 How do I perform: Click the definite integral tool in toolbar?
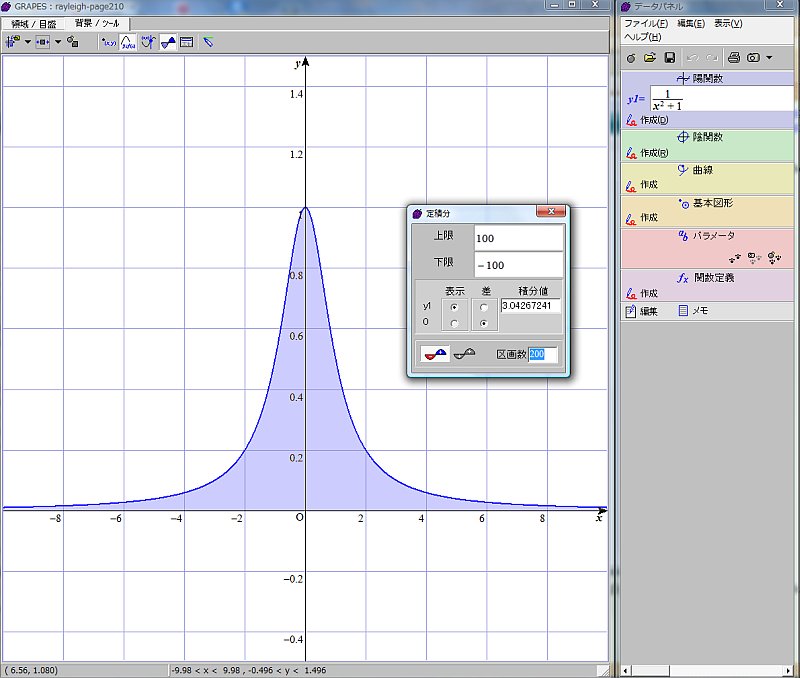[168, 42]
